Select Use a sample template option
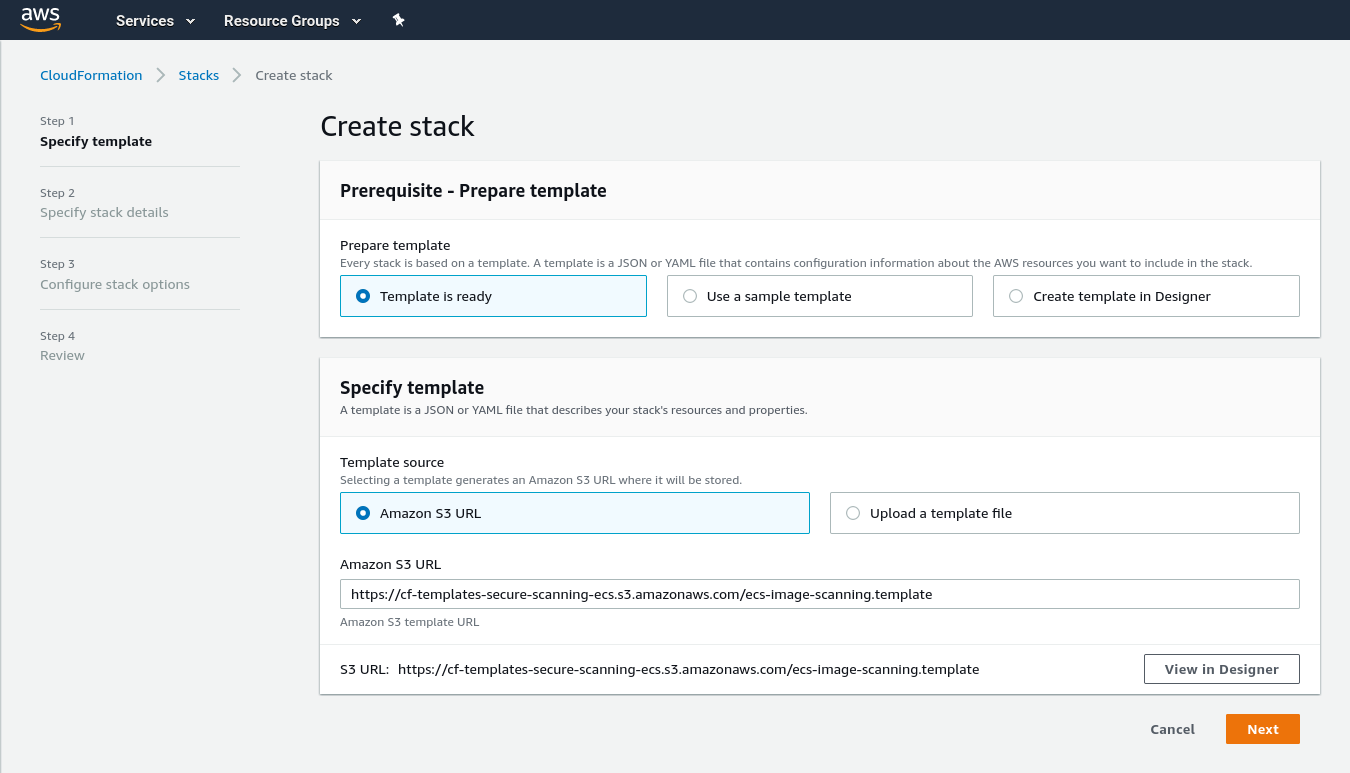Image resolution: width=1350 pixels, height=773 pixels. point(819,296)
